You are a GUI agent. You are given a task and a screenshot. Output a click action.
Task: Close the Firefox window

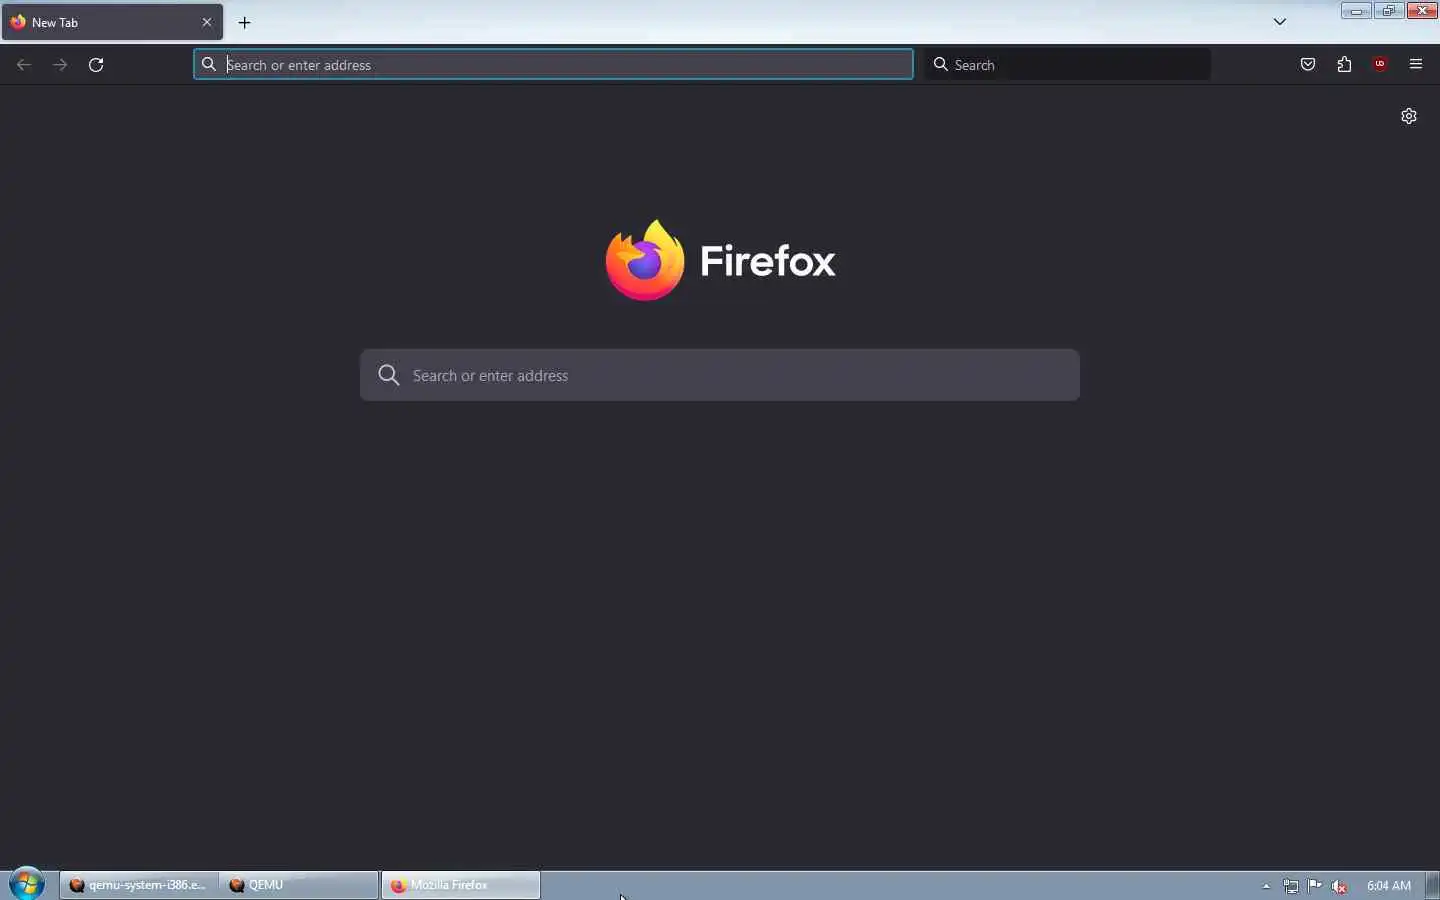point(1422,11)
